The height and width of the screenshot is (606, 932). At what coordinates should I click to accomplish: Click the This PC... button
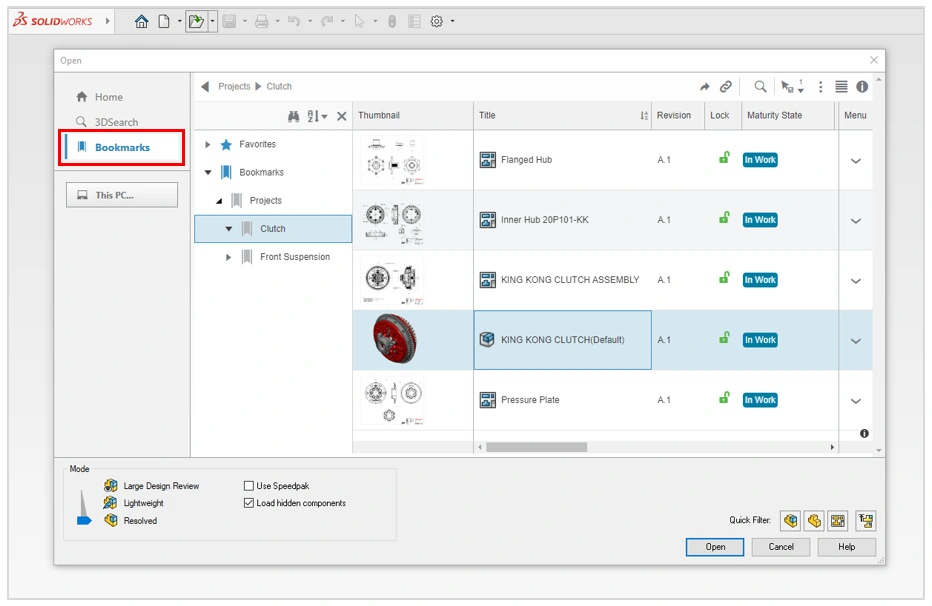(122, 195)
